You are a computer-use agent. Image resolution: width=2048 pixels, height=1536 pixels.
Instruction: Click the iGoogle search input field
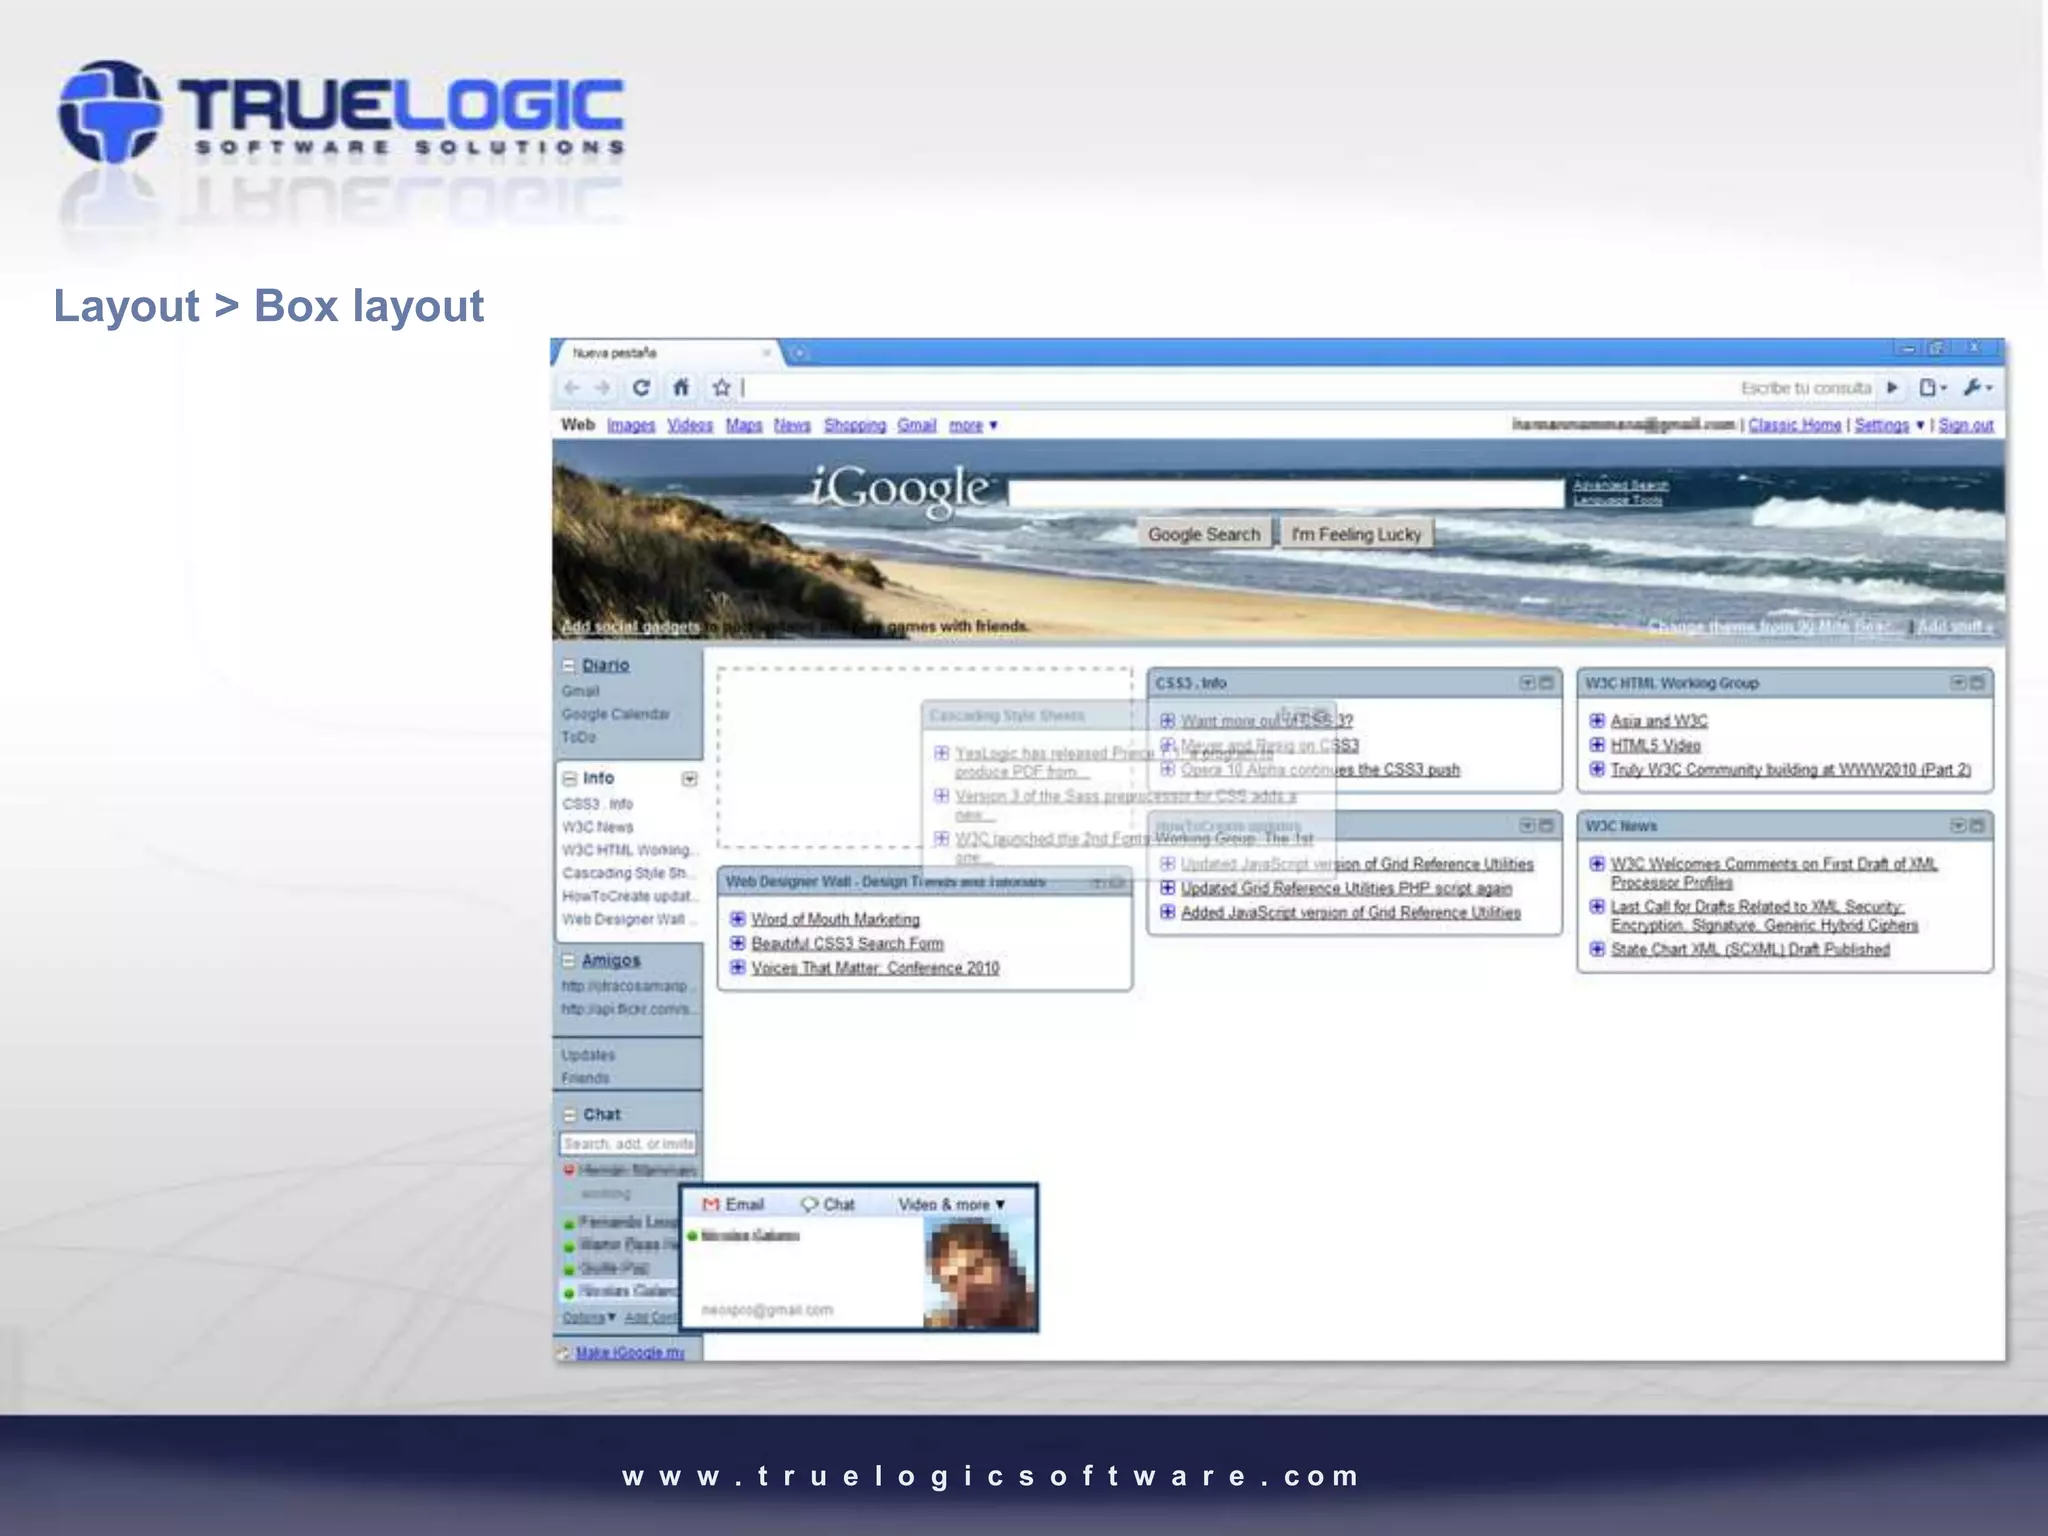pos(1285,494)
